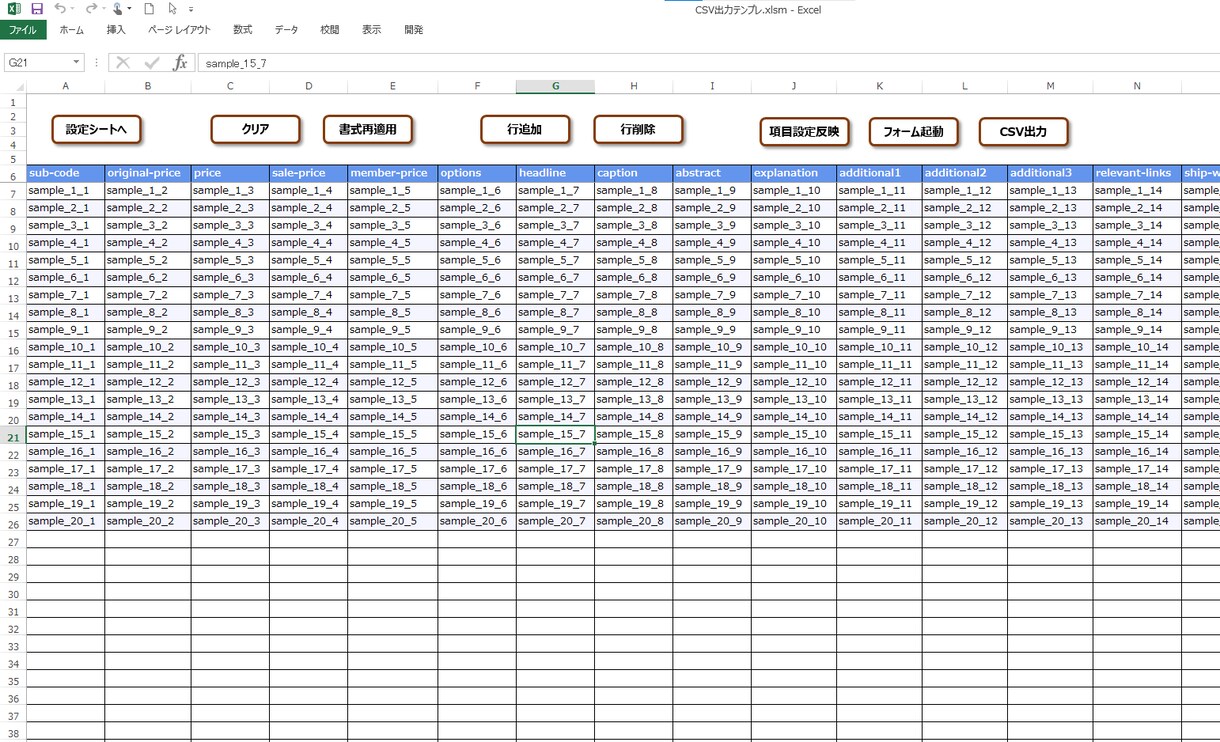This screenshot has width=1220, height=742.
Task: Open the ファイル tab
Action: coord(23,30)
